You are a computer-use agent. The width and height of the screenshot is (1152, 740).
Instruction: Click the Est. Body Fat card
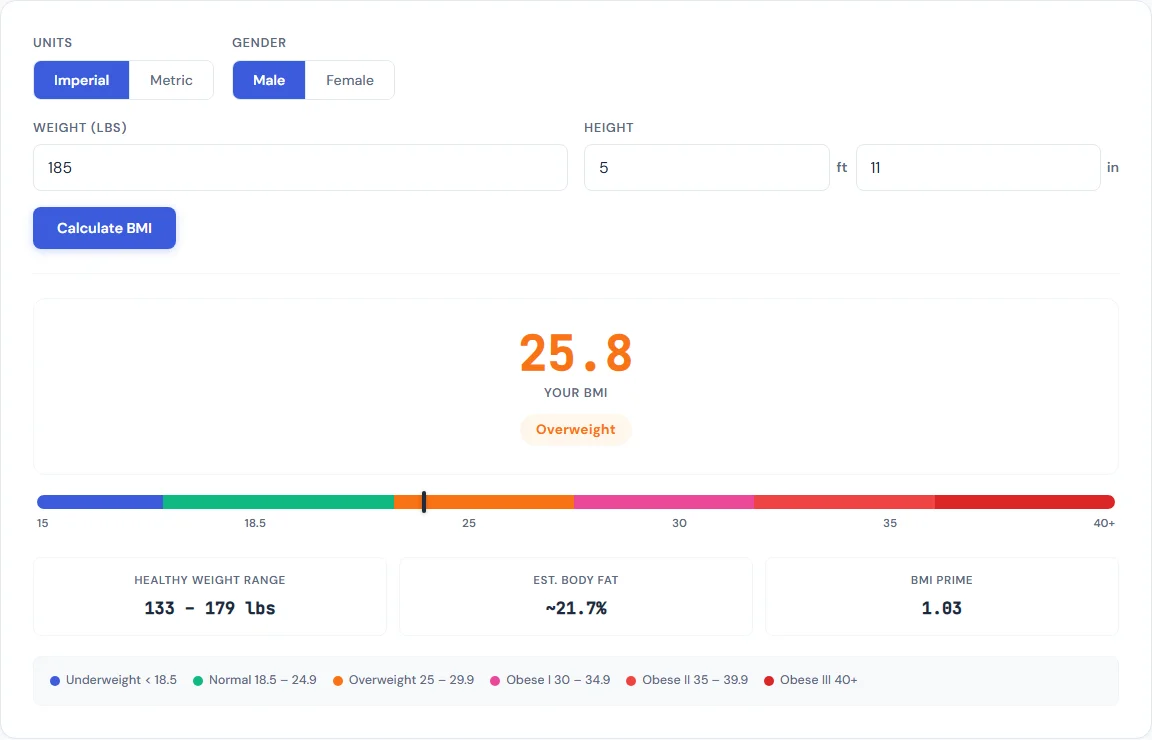click(576, 595)
